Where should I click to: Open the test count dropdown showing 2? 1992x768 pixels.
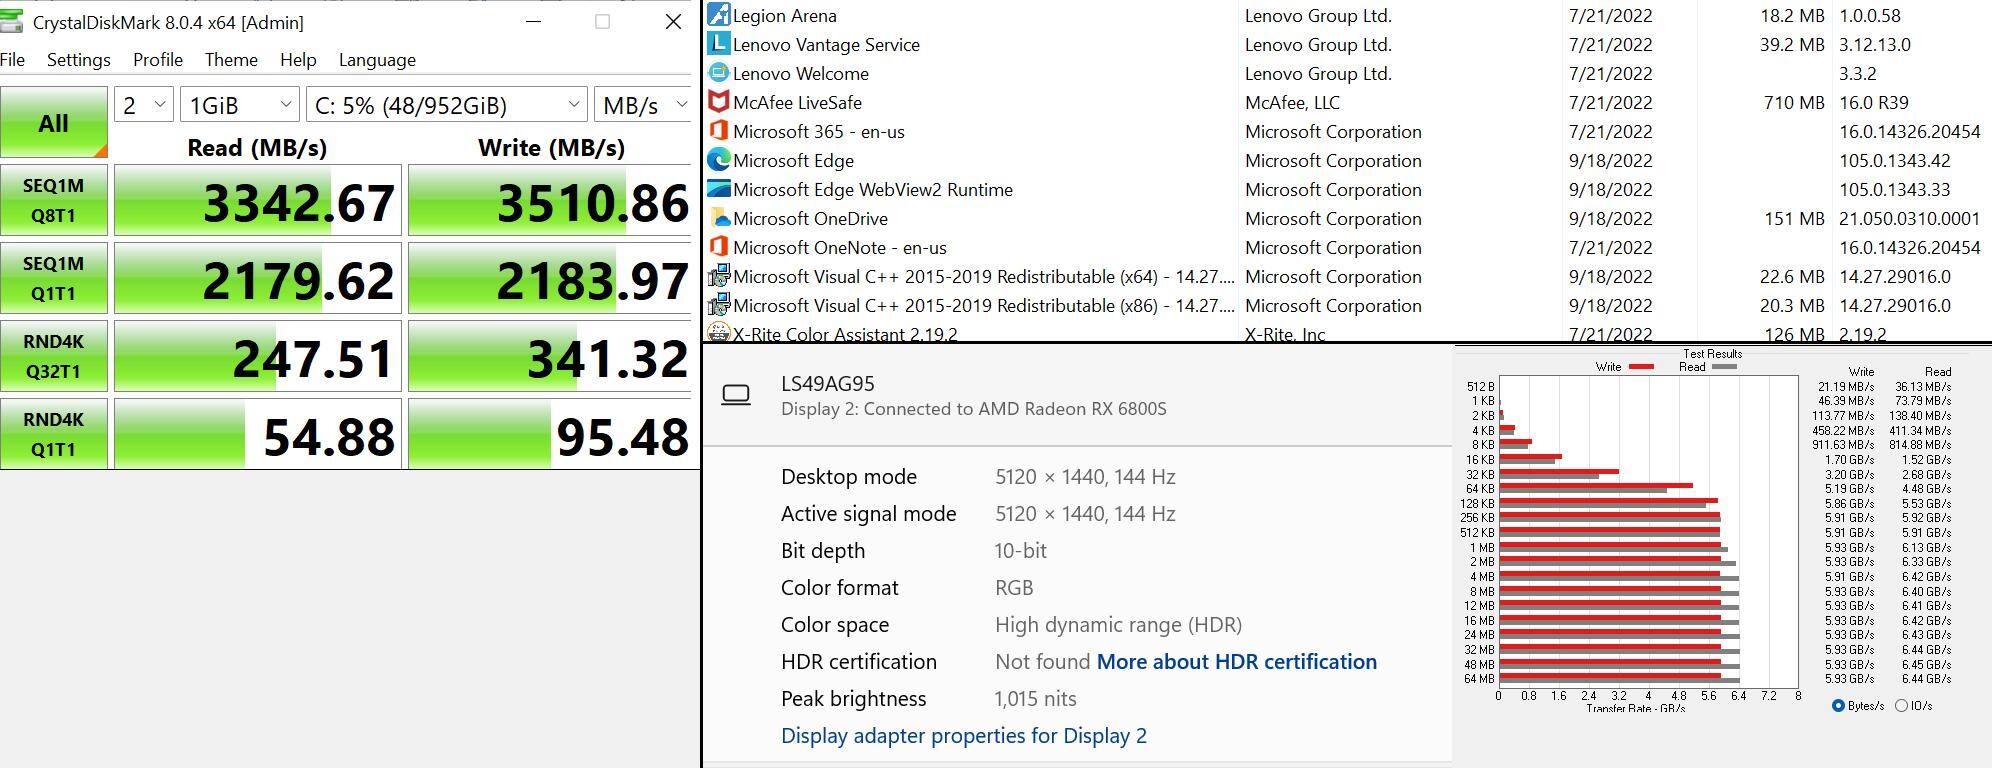(x=144, y=105)
